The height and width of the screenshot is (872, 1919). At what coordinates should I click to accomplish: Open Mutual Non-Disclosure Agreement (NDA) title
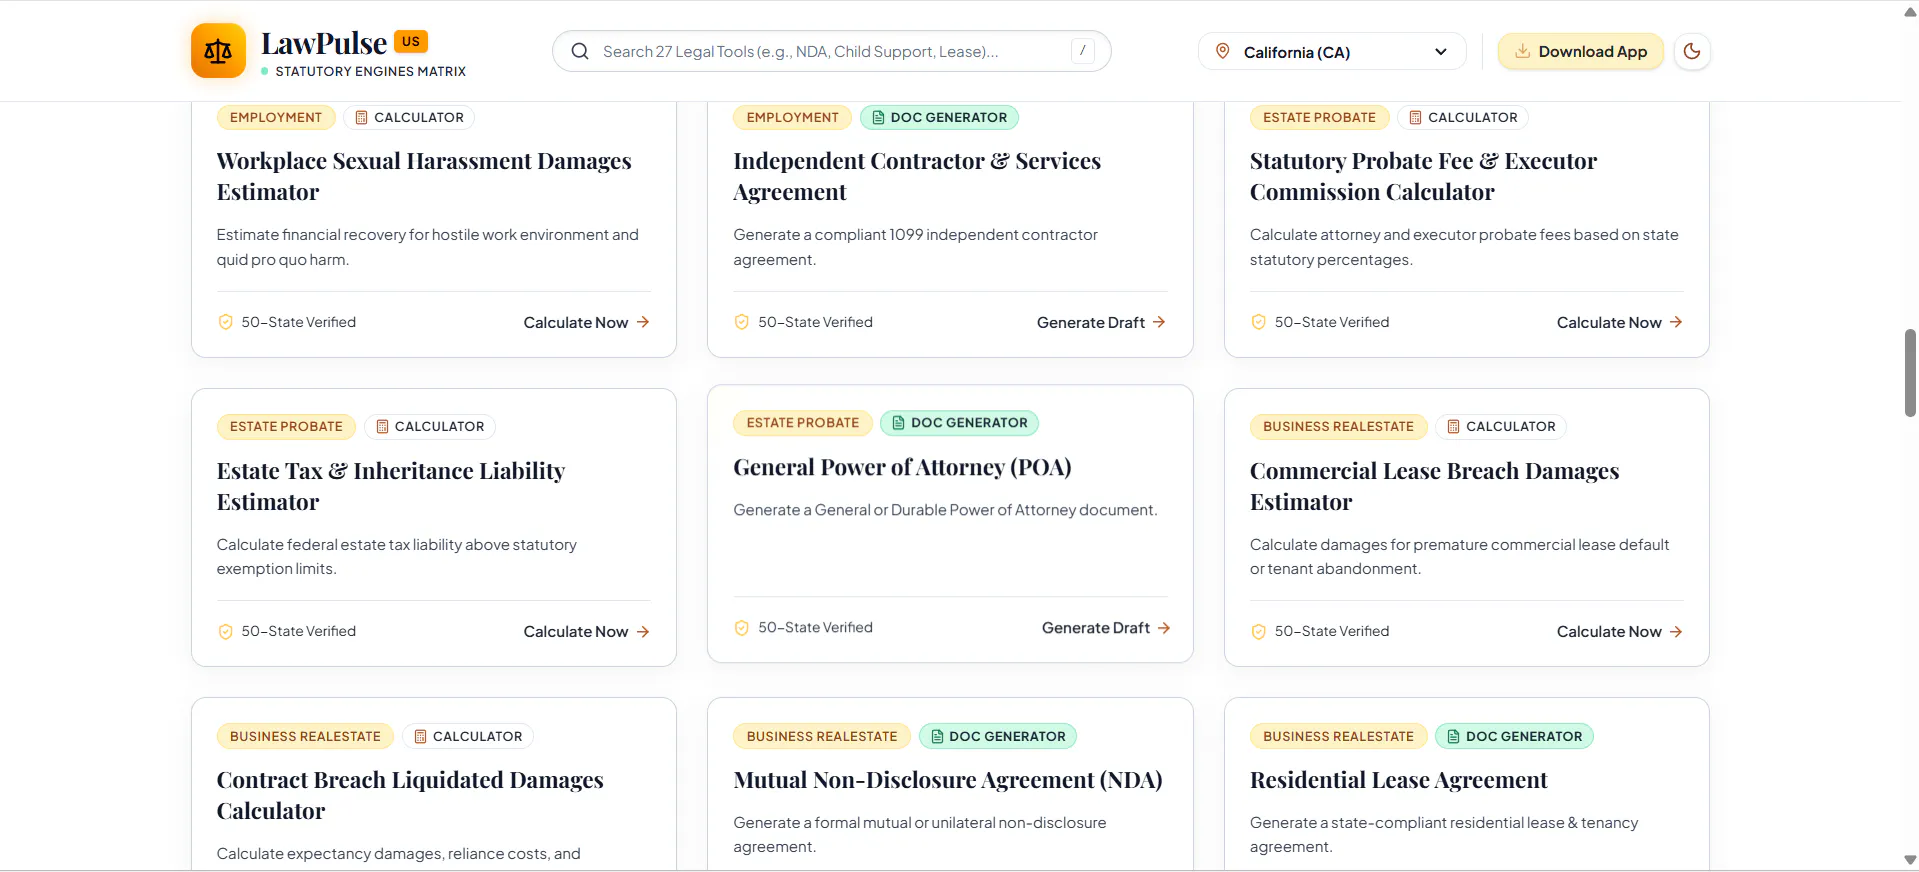point(948,780)
